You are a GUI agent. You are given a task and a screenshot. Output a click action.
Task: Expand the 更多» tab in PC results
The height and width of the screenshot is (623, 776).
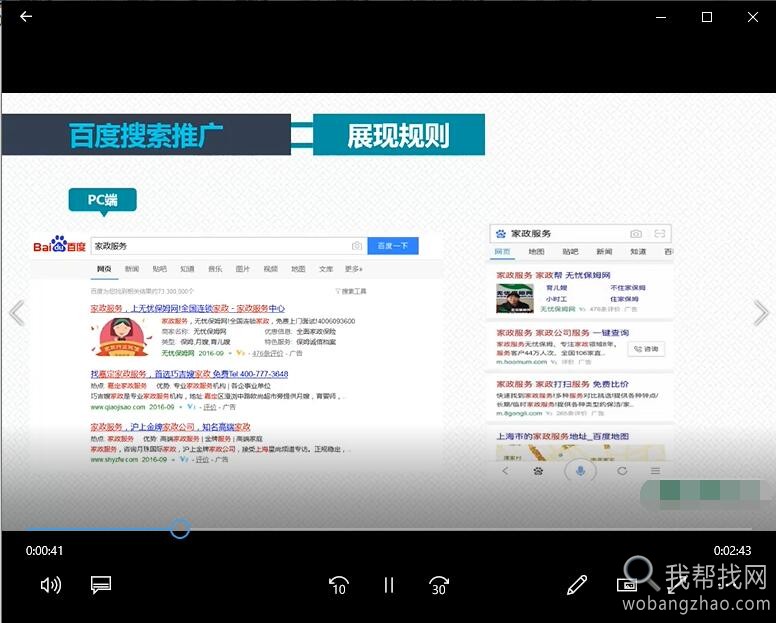point(354,269)
